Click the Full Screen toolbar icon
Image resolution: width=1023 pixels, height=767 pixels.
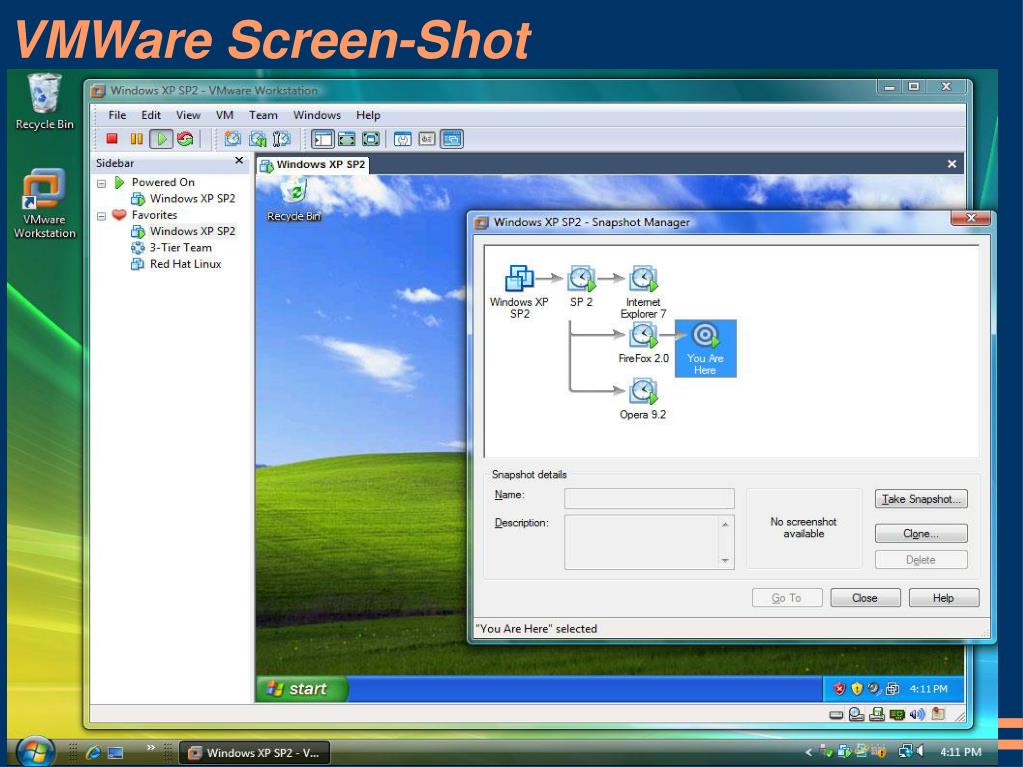[371, 139]
